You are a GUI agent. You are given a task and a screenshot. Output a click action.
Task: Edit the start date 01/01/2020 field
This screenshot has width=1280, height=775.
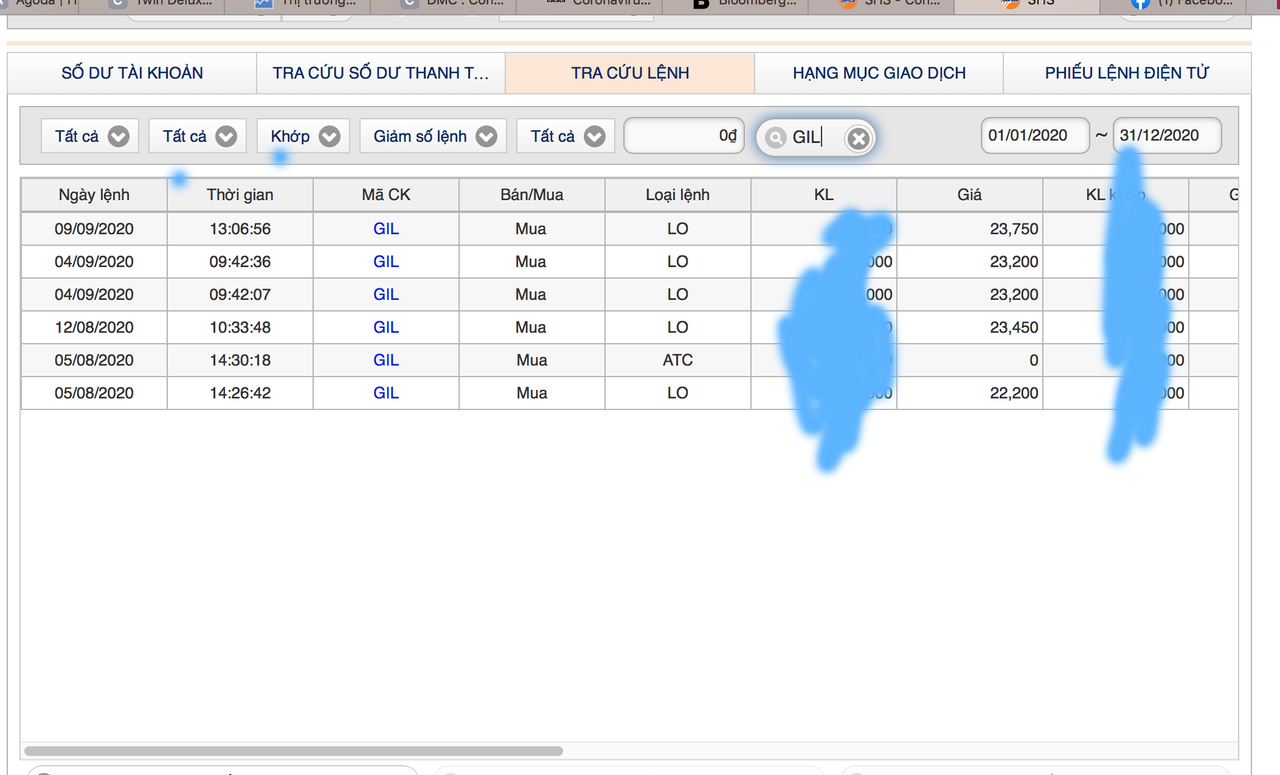1035,135
